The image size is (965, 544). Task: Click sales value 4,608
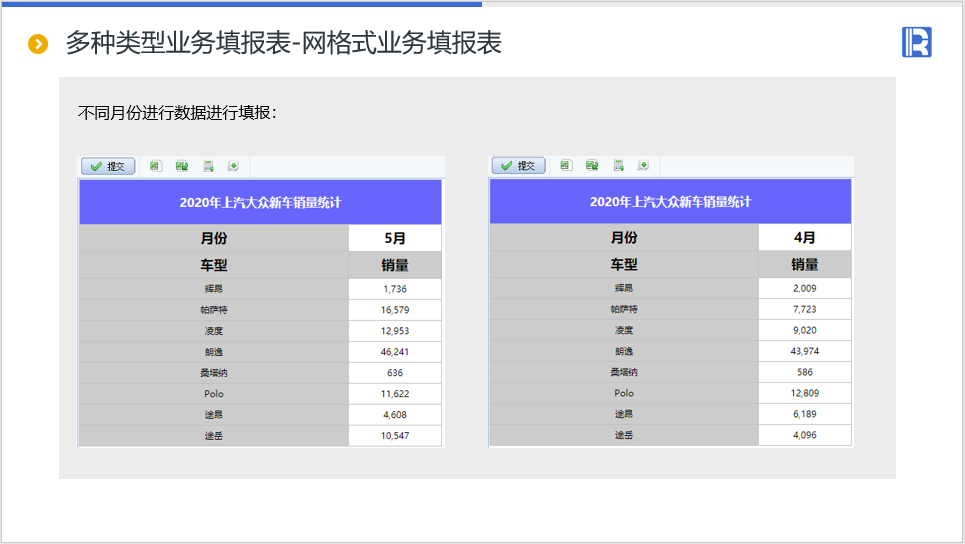coord(395,415)
